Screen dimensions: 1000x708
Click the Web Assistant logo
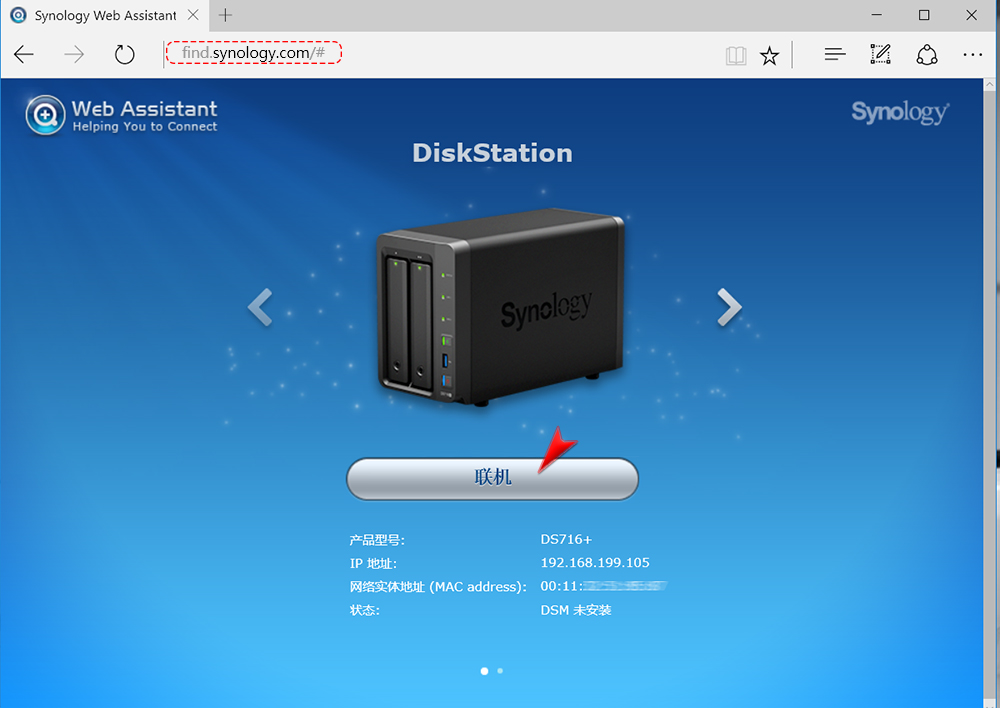tap(122, 115)
